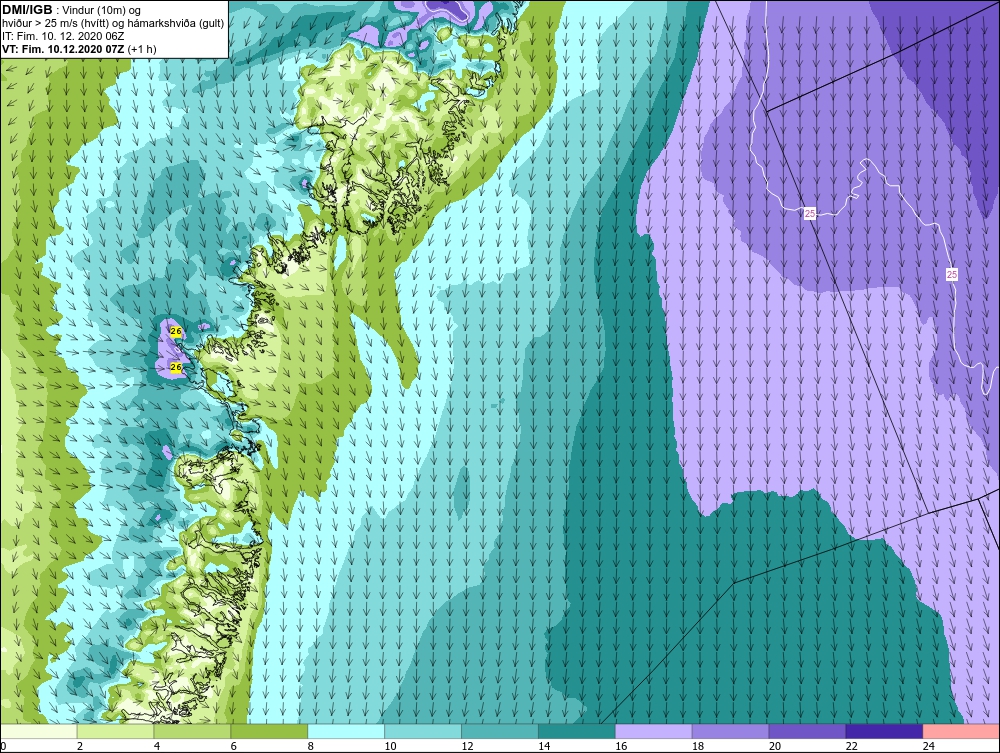This screenshot has height=753, width=1000.
Task: Click the dark teal 14–16 m/s legend swatch
Action: [x=577, y=731]
